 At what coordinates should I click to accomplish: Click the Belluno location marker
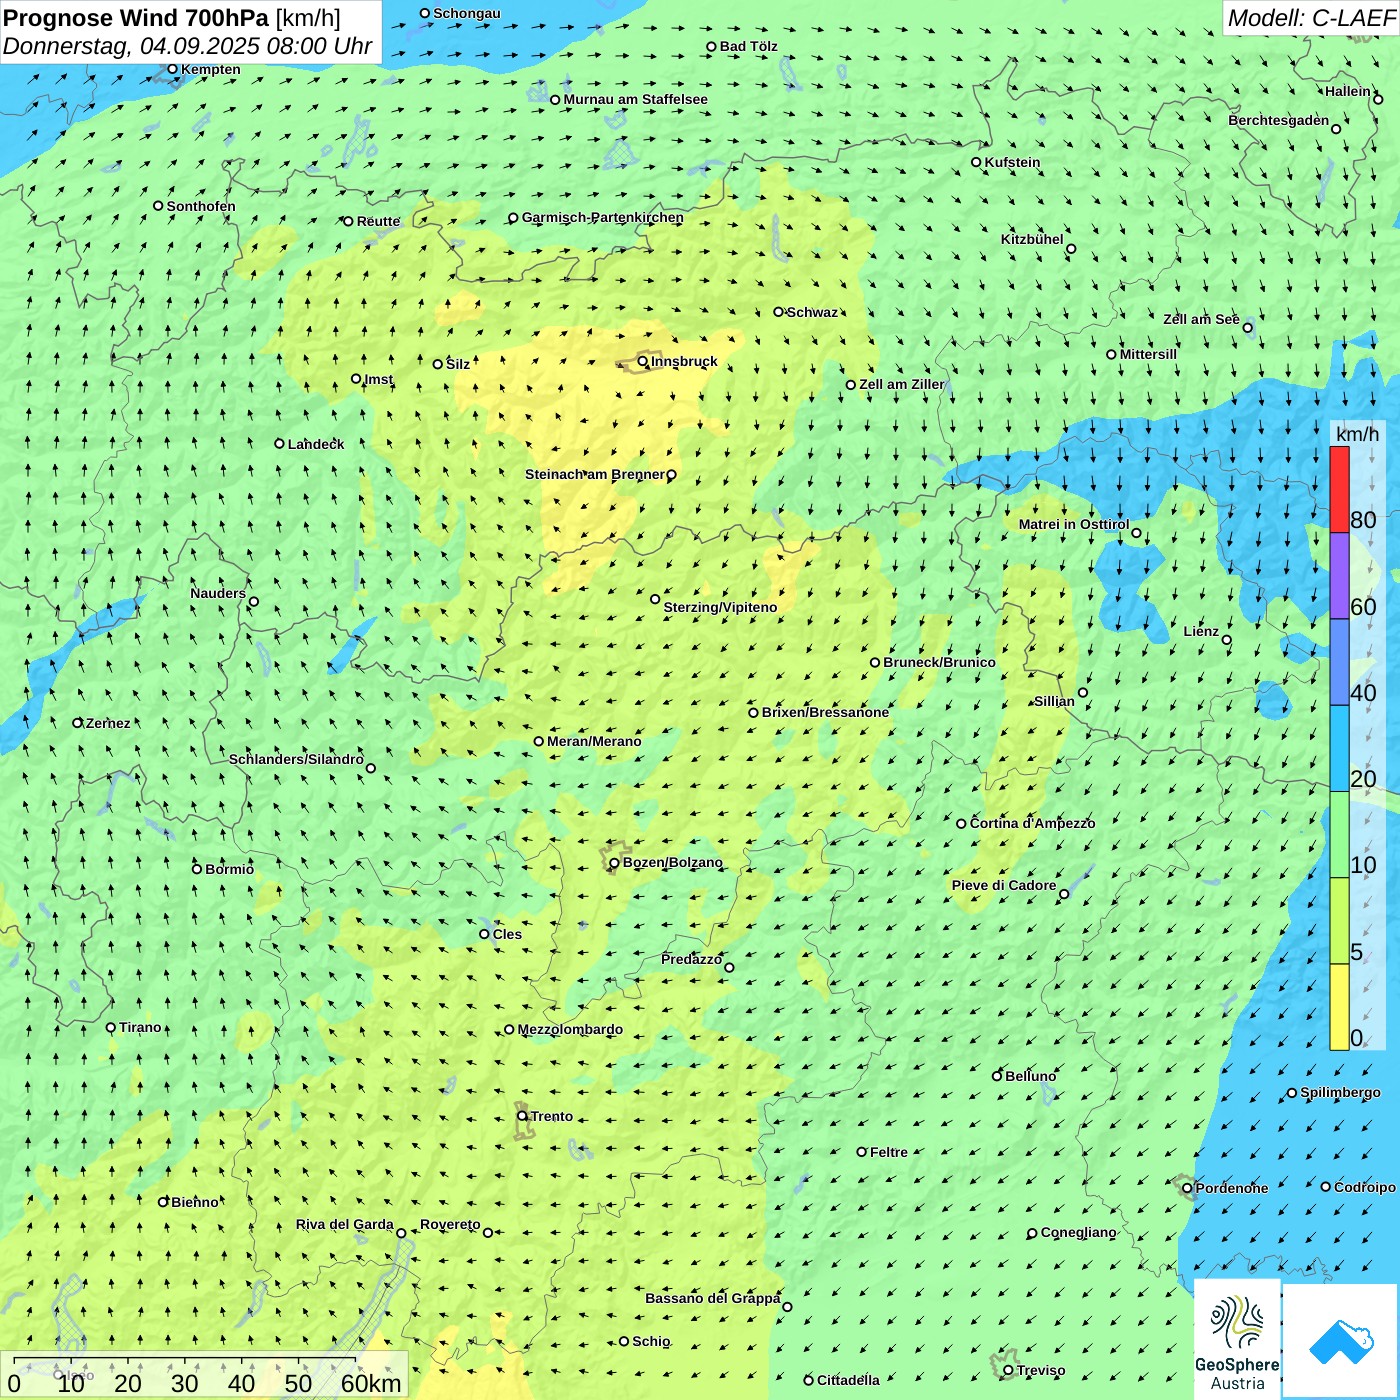pyautogui.click(x=996, y=1076)
